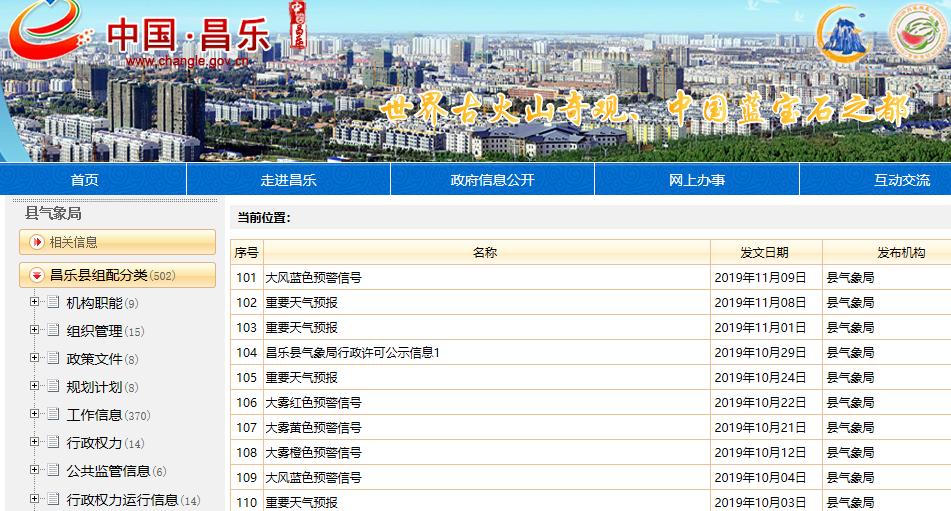Expand the 行政权力 tree node
This screenshot has width=951, height=511.
coord(34,443)
